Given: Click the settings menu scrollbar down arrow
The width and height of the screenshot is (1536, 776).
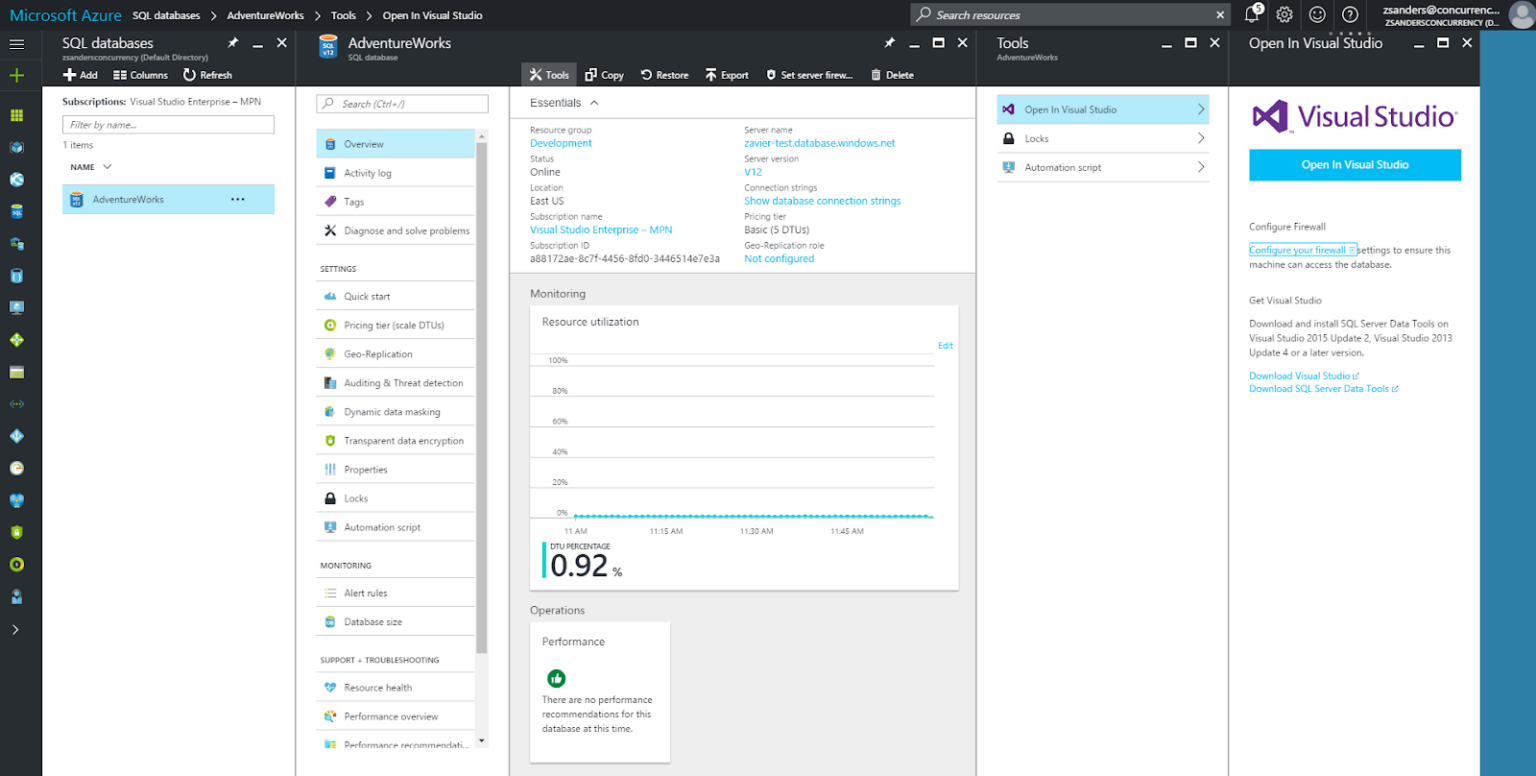Looking at the screenshot, I should coord(482,741).
